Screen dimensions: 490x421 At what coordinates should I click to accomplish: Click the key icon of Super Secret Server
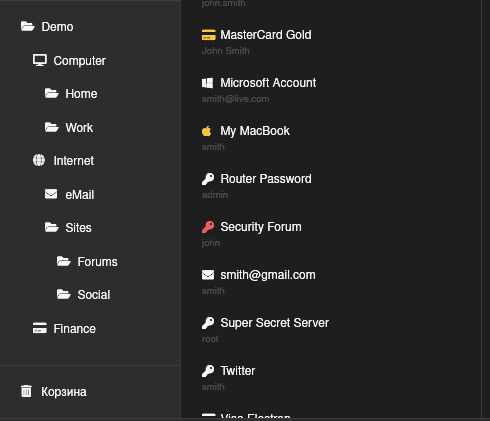tap(208, 323)
